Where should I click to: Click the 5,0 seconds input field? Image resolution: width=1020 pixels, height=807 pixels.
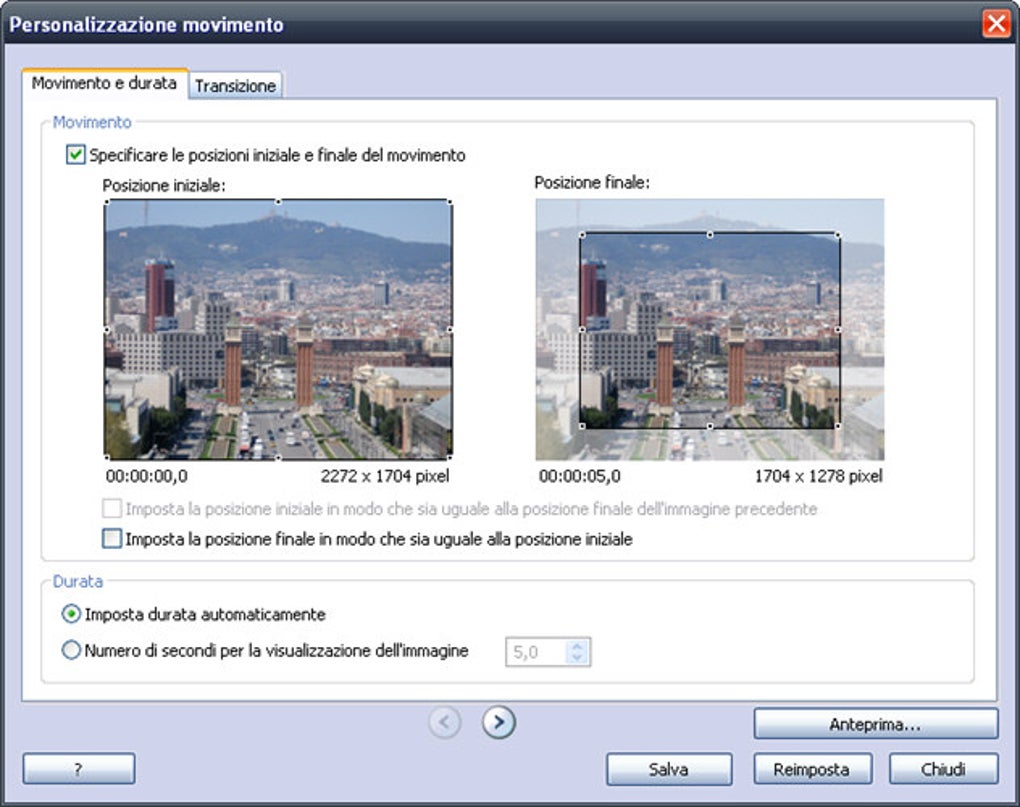pos(537,652)
